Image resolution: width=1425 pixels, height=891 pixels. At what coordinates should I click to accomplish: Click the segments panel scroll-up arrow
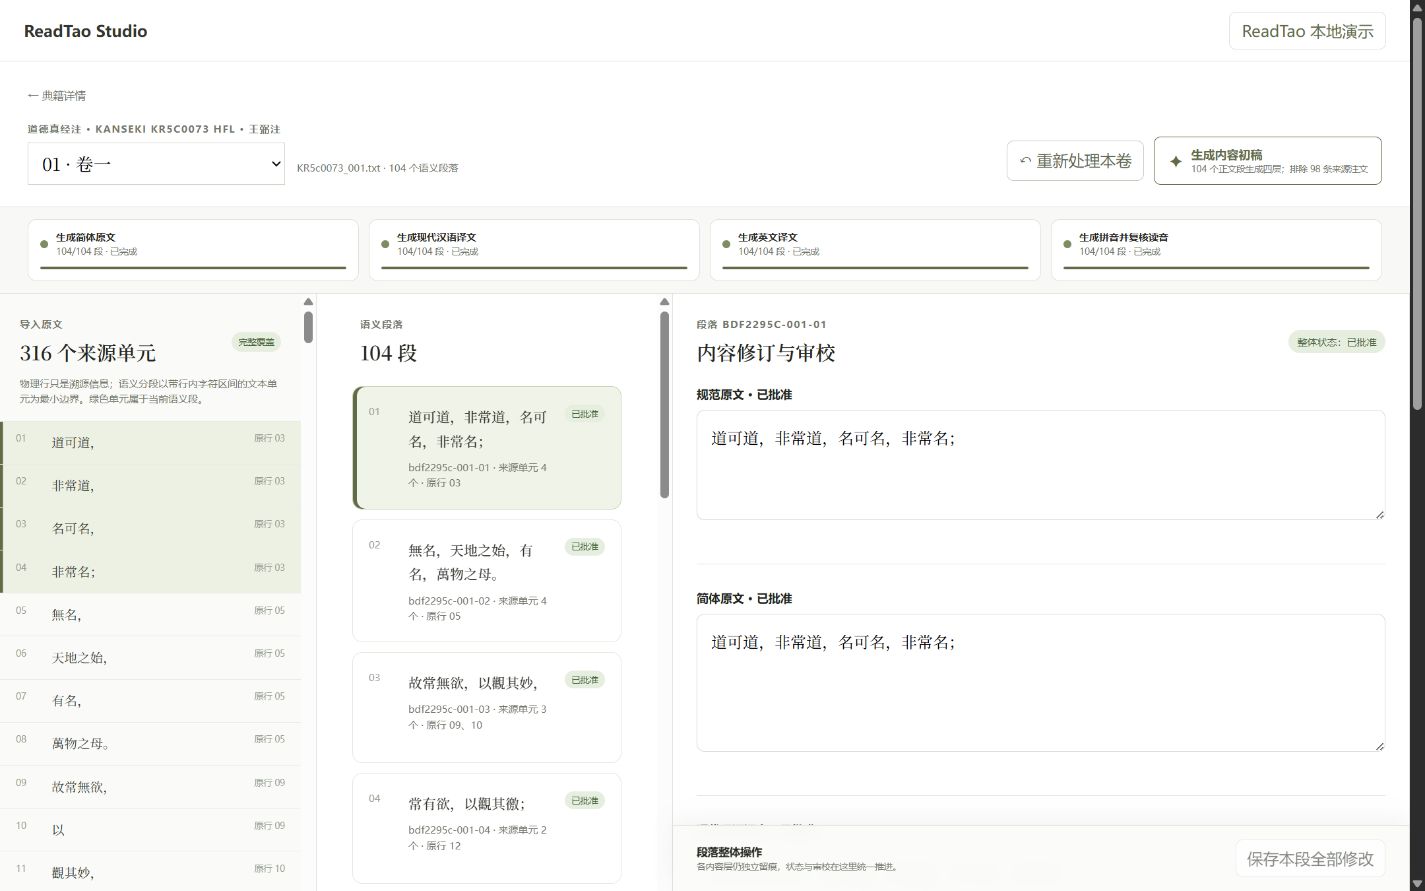click(664, 301)
